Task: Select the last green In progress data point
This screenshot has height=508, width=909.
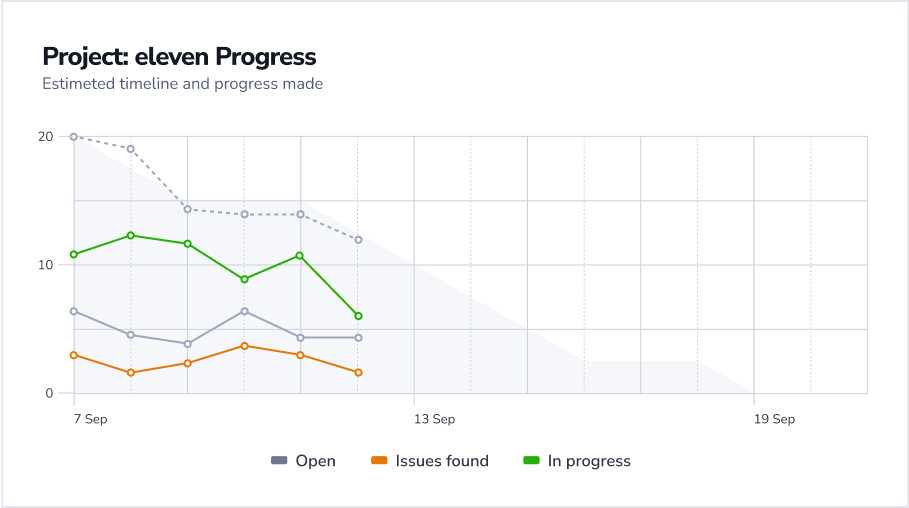Action: (x=358, y=316)
